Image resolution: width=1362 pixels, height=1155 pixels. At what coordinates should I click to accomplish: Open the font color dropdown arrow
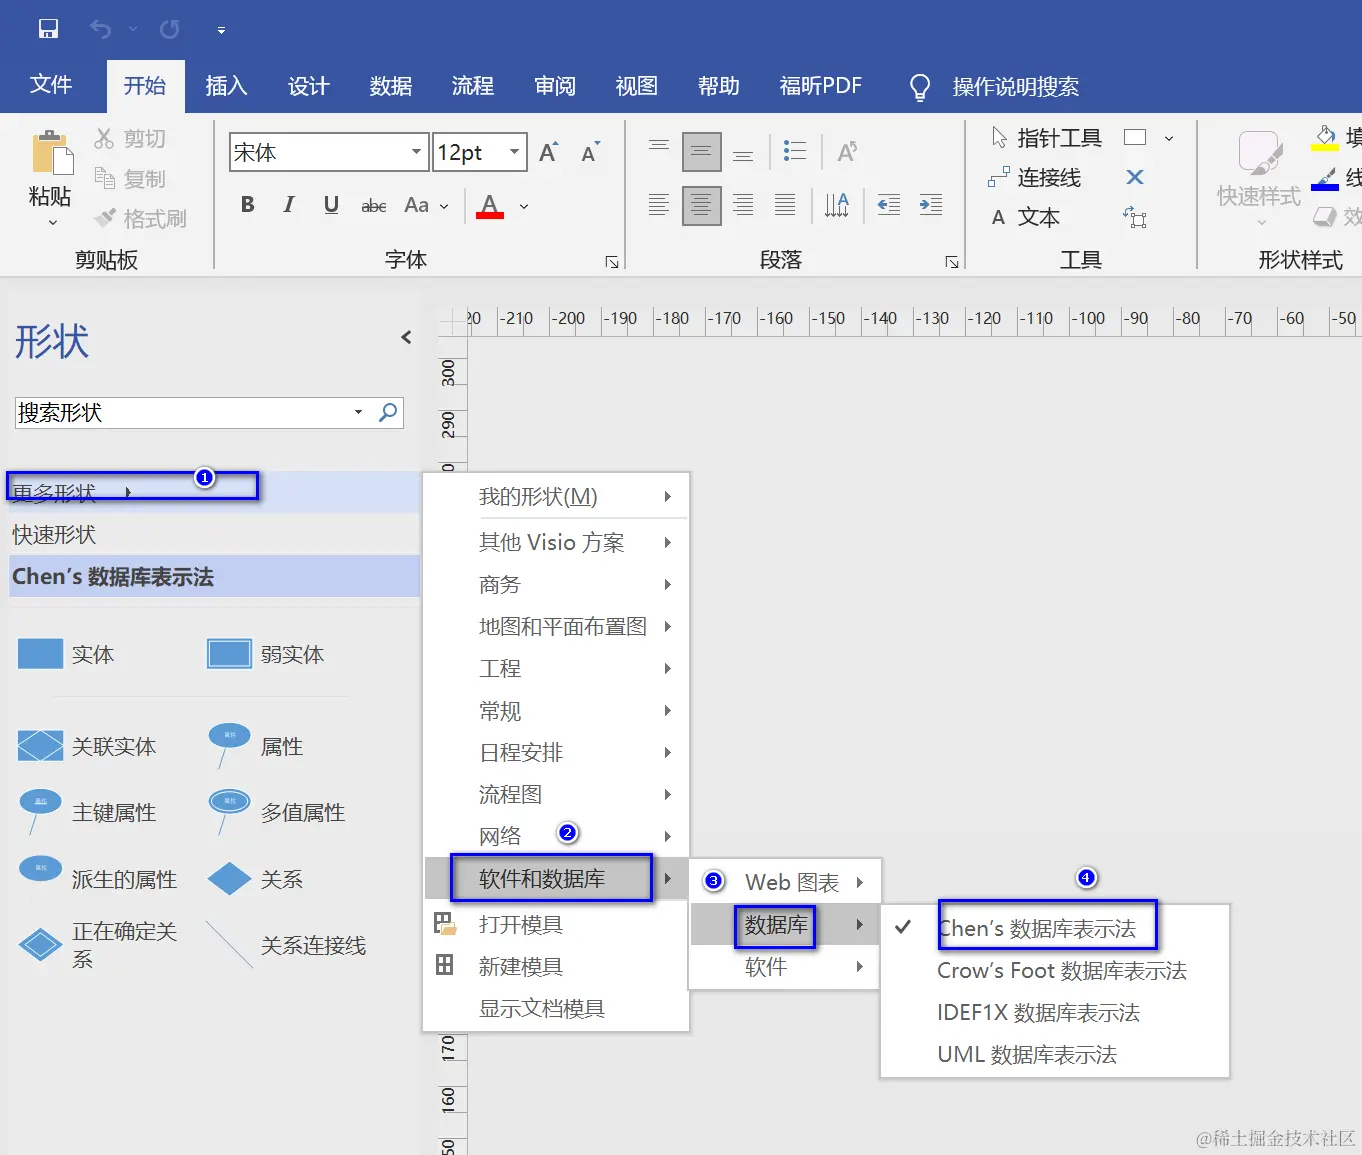(x=524, y=207)
